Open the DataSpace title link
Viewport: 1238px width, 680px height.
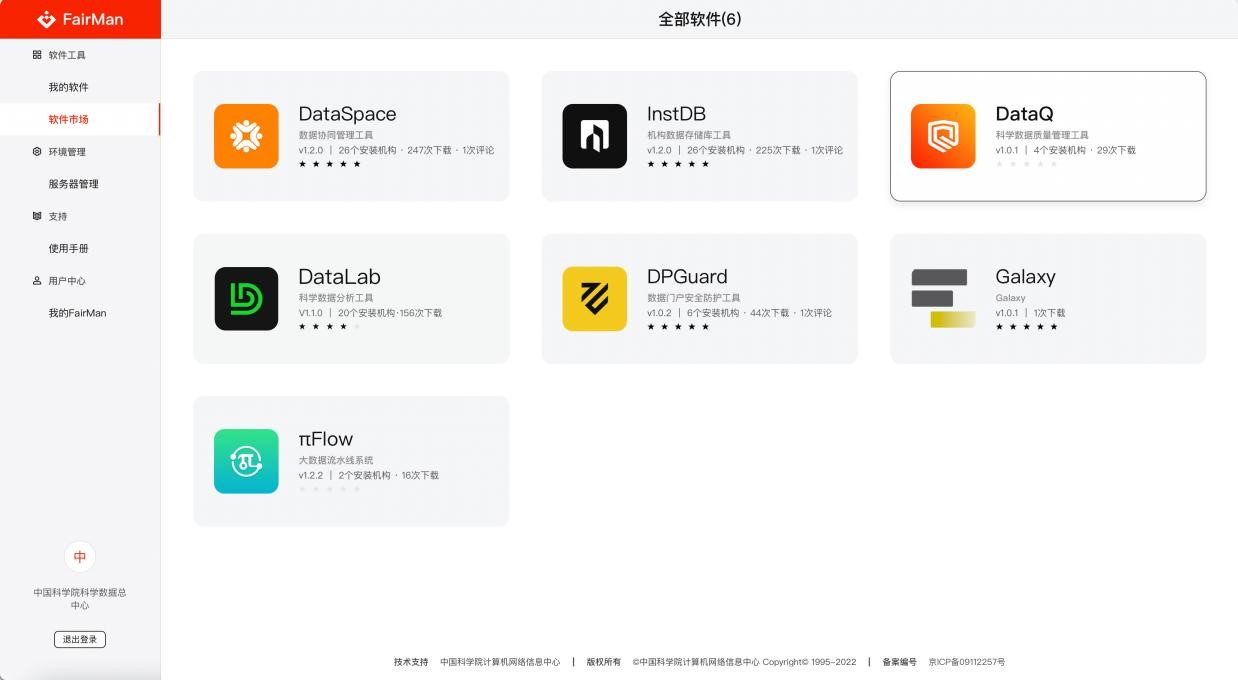(347, 114)
